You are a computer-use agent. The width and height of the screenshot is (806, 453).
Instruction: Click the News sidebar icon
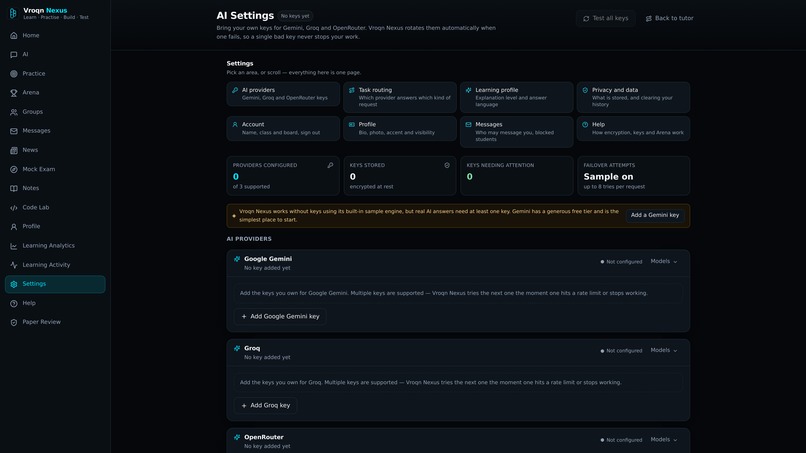click(14, 150)
